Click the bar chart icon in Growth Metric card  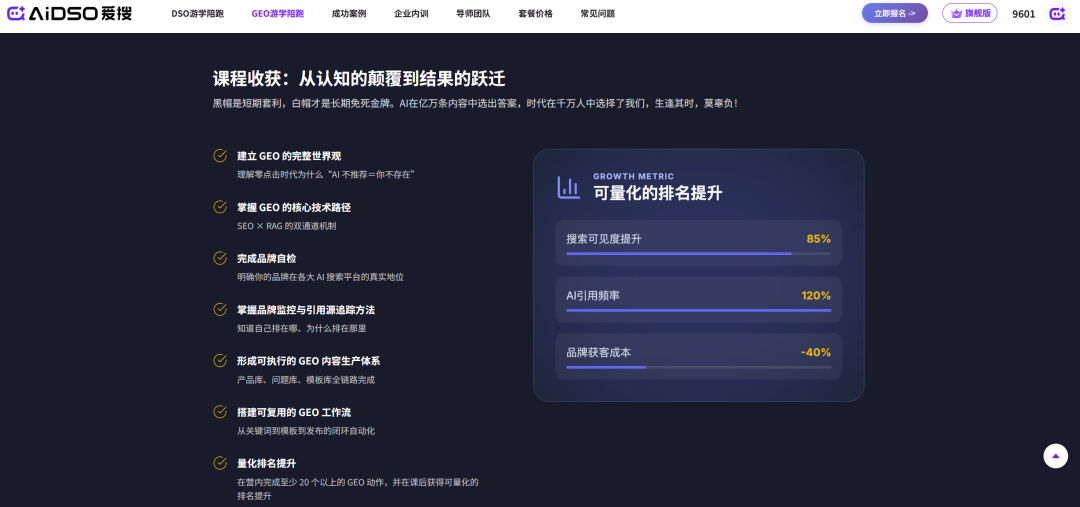coord(568,187)
